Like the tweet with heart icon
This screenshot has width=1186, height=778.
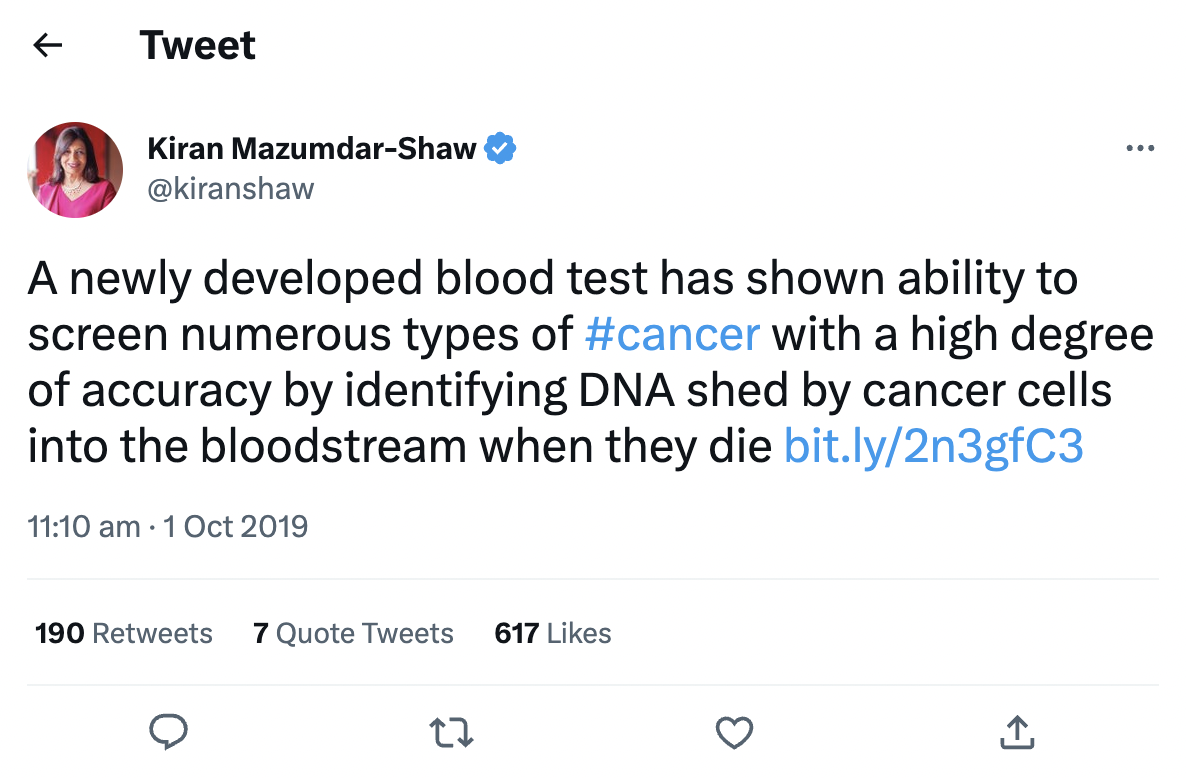pos(735,733)
